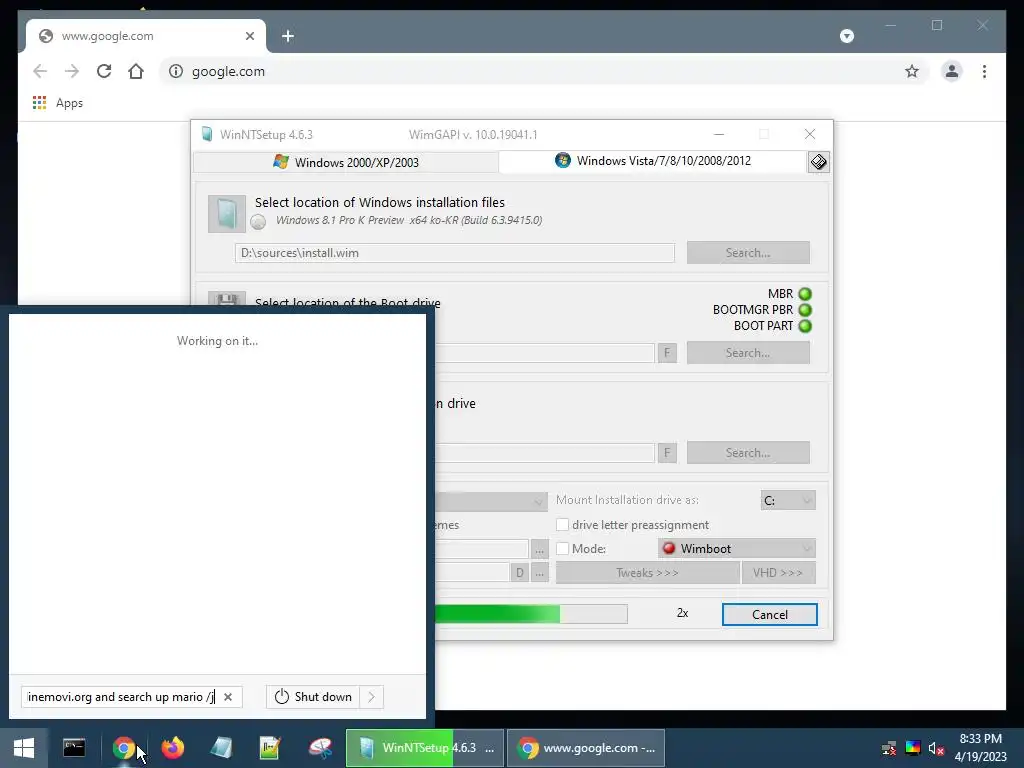
Task: Go to Chrome home page icon
Action: pyautogui.click(x=136, y=71)
